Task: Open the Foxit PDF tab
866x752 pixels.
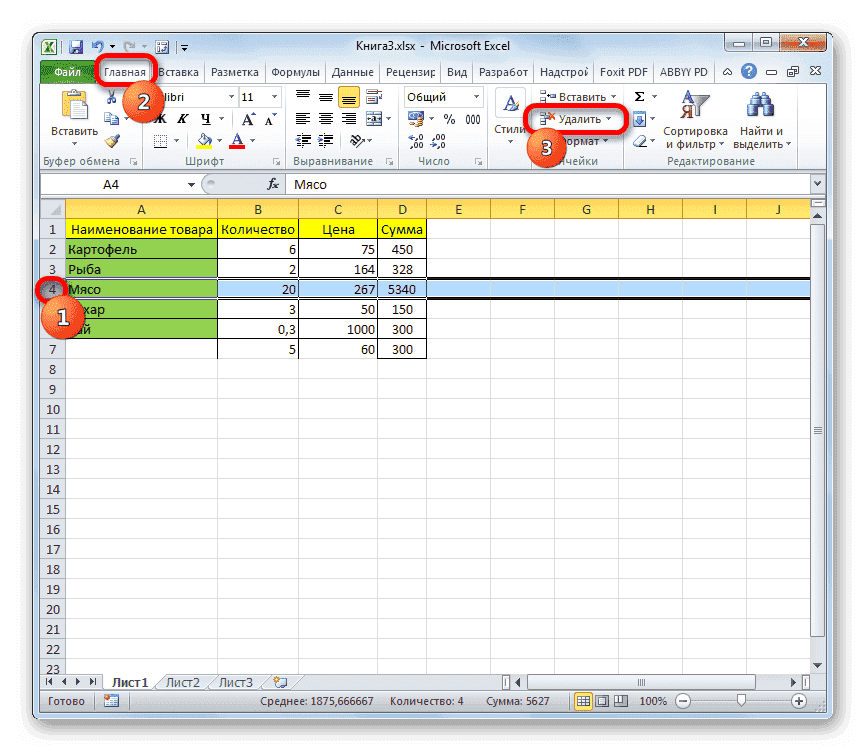Action: click(623, 72)
